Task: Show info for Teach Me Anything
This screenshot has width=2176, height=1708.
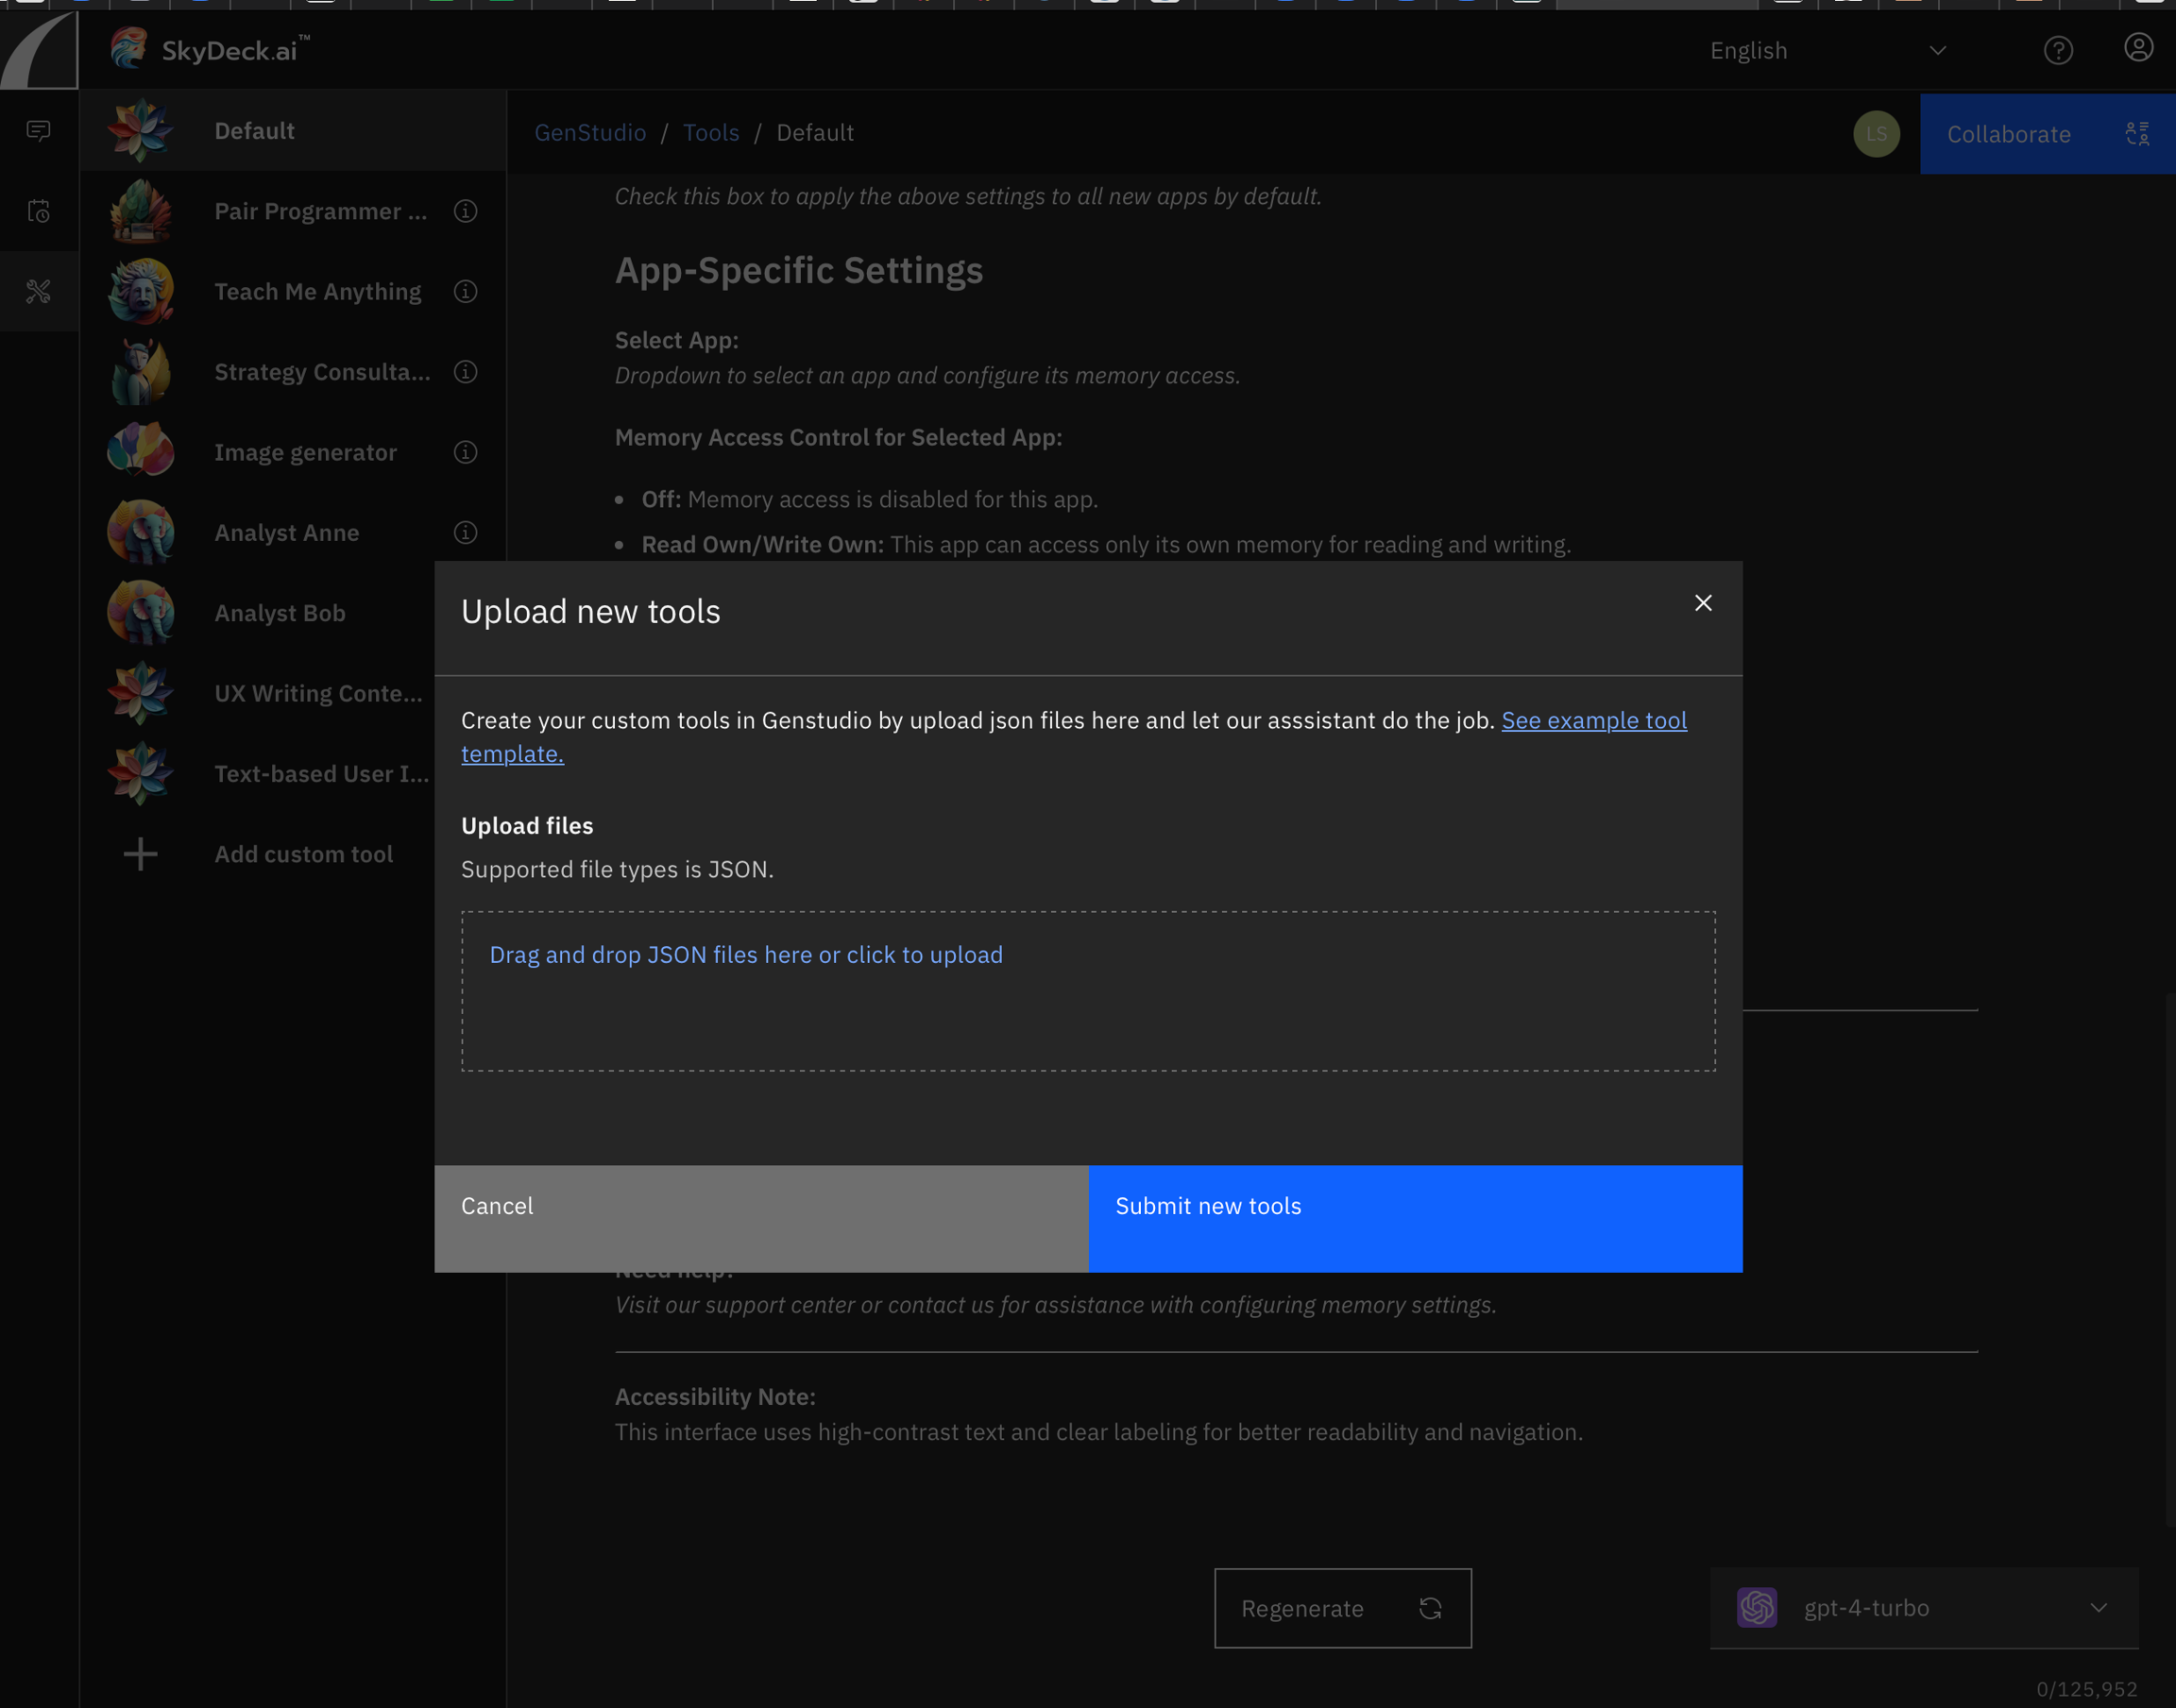Action: 465,291
